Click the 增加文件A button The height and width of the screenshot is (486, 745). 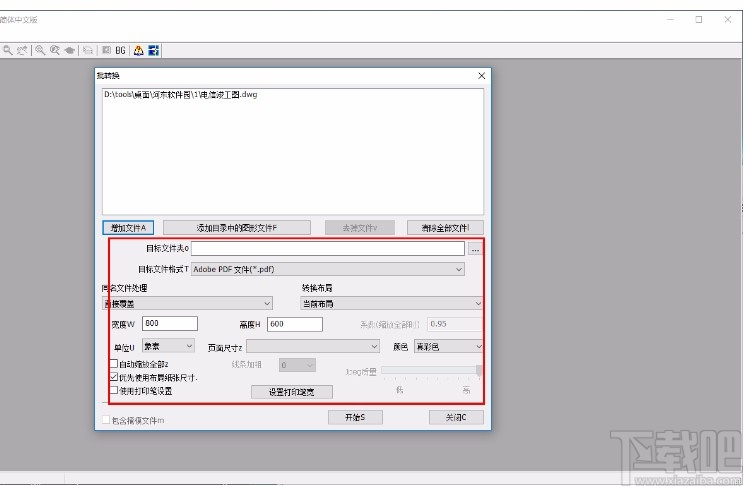pyautogui.click(x=128, y=228)
